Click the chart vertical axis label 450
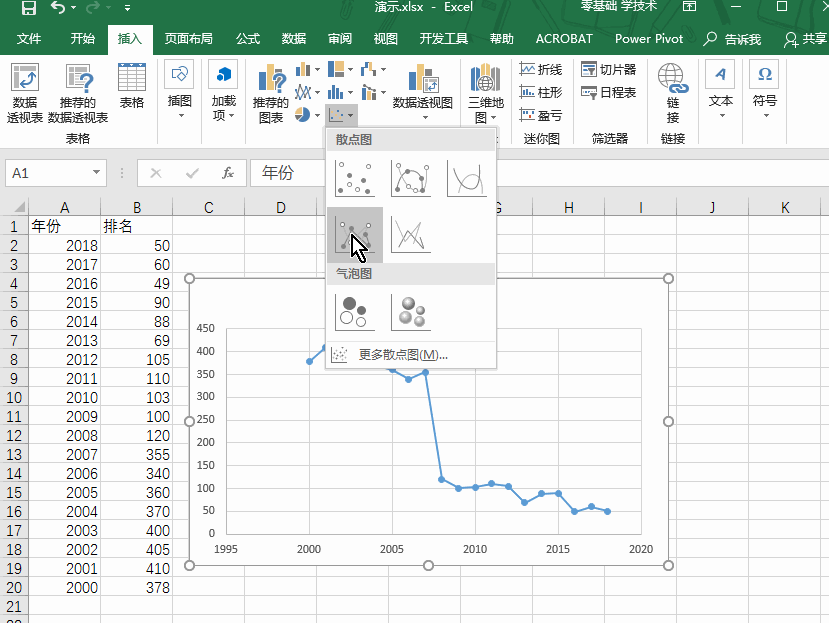The width and height of the screenshot is (829, 623). 206,328
